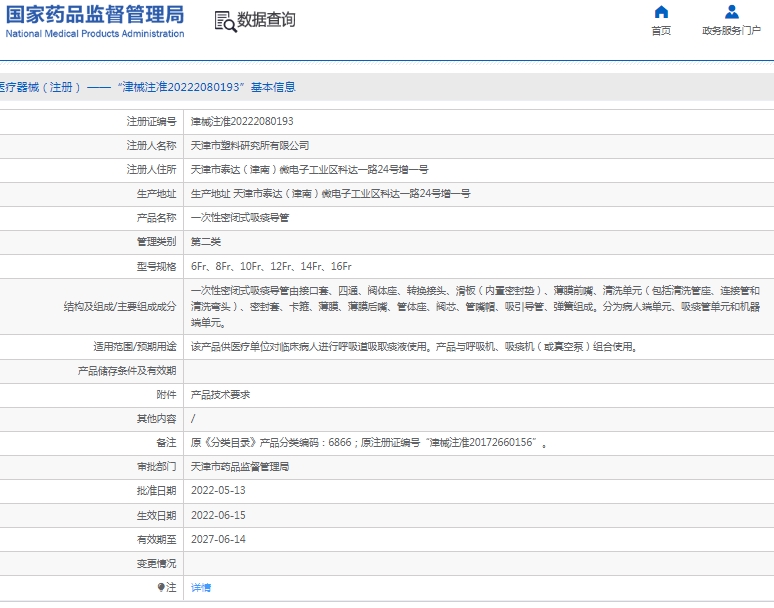This screenshot has height=608, width=774.
Task: Click the 注册人住所 address value
Action: point(310,170)
